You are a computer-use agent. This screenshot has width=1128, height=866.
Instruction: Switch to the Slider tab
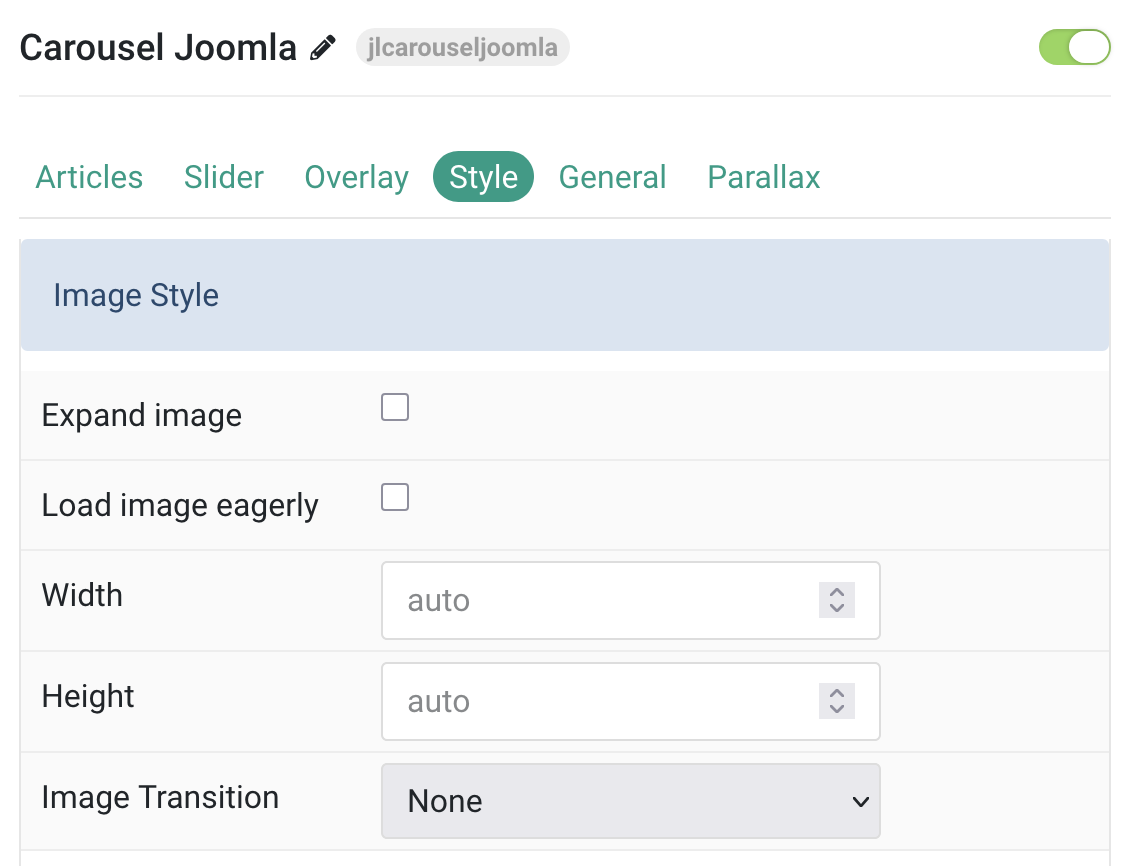point(224,177)
